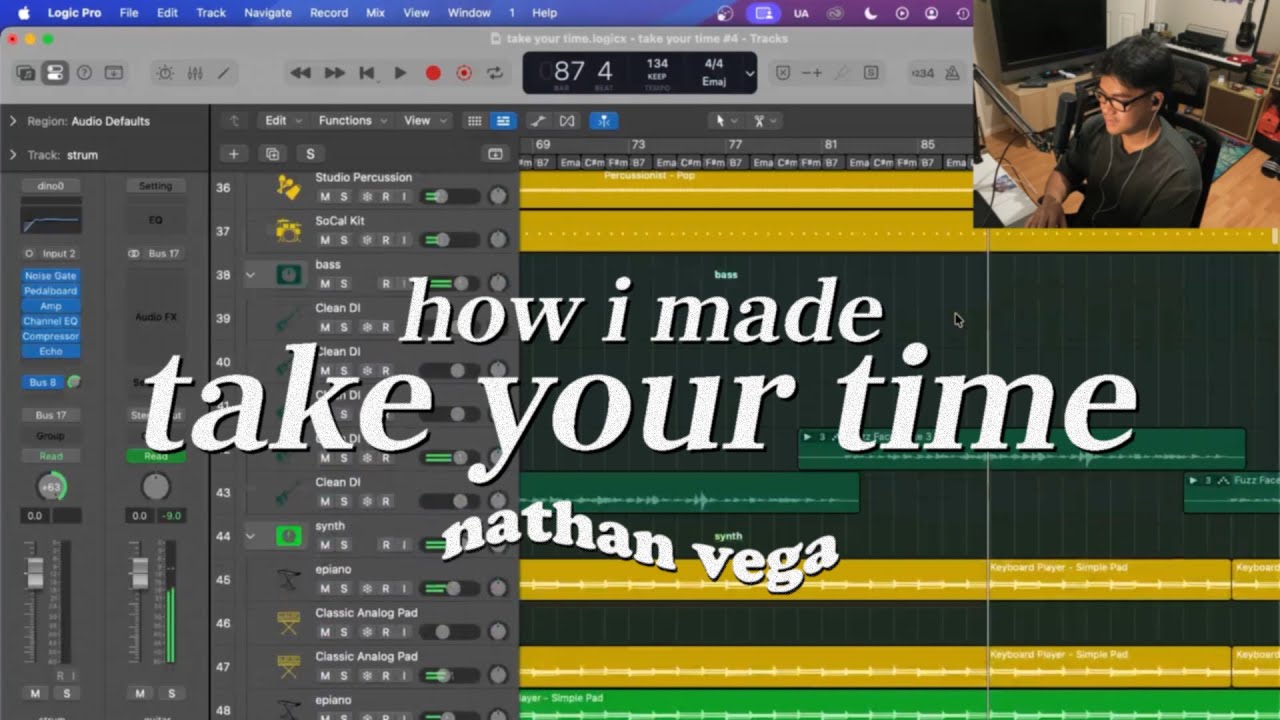Screen dimensions: 1280x720
Task: Click the Duplicate Track icon
Action: [x=272, y=154]
